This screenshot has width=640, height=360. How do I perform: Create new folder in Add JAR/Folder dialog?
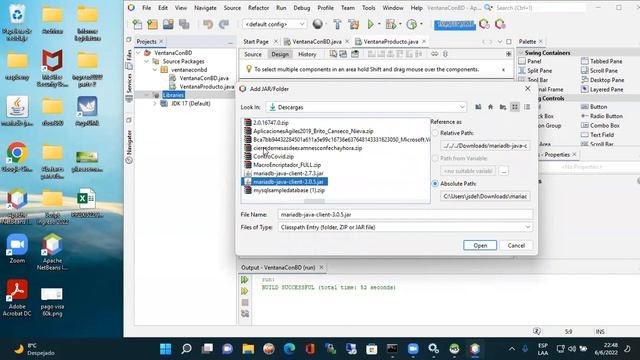click(503, 107)
